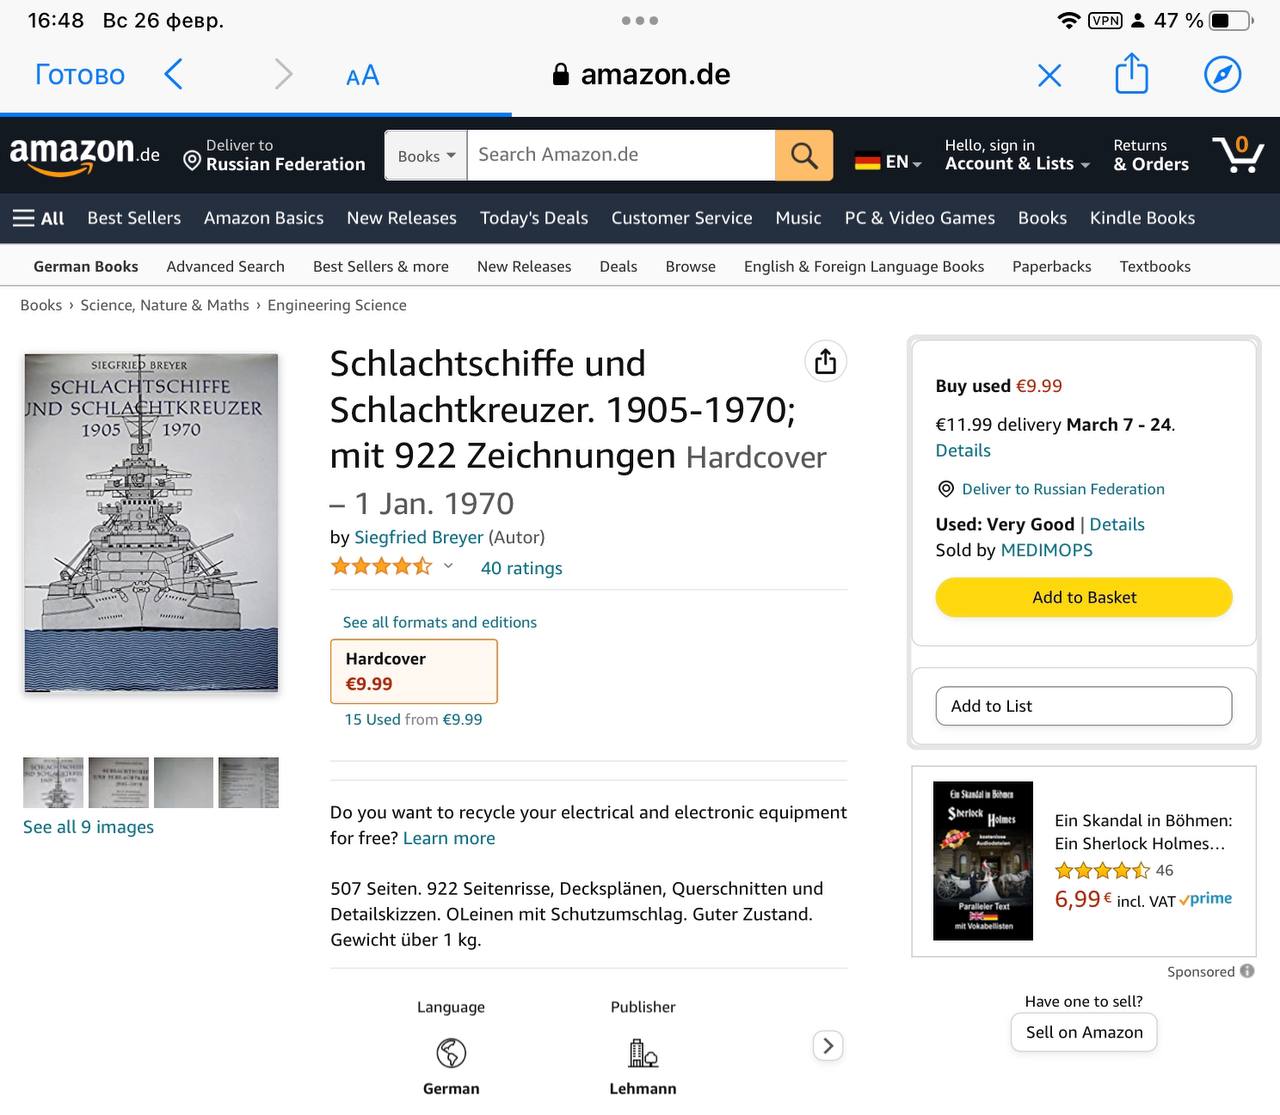Expand the star ratings breakdown chevron
This screenshot has height=1115, width=1280.
448,567
